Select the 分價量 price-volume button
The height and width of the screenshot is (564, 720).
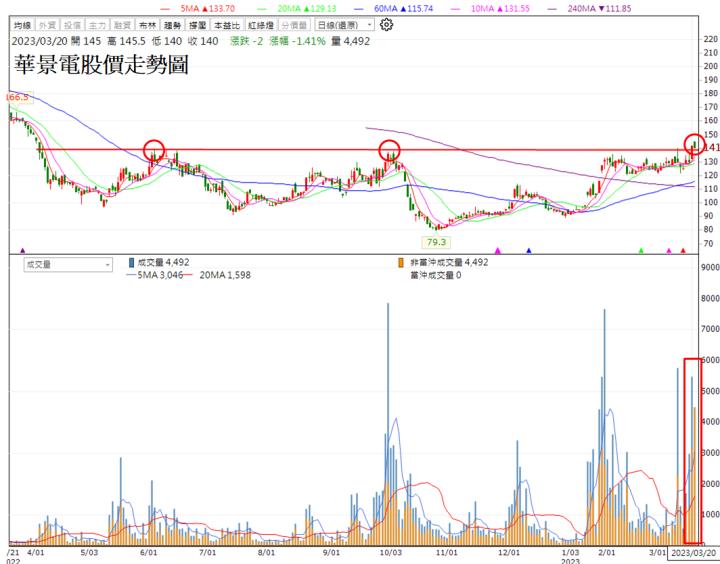[x=294, y=25]
